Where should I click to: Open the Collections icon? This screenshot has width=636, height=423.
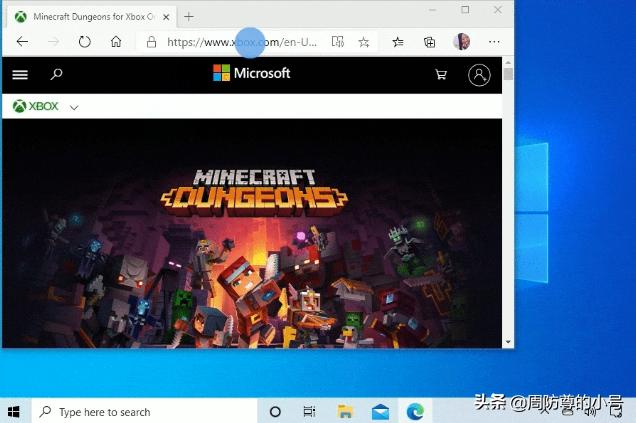pyautogui.click(x=429, y=42)
